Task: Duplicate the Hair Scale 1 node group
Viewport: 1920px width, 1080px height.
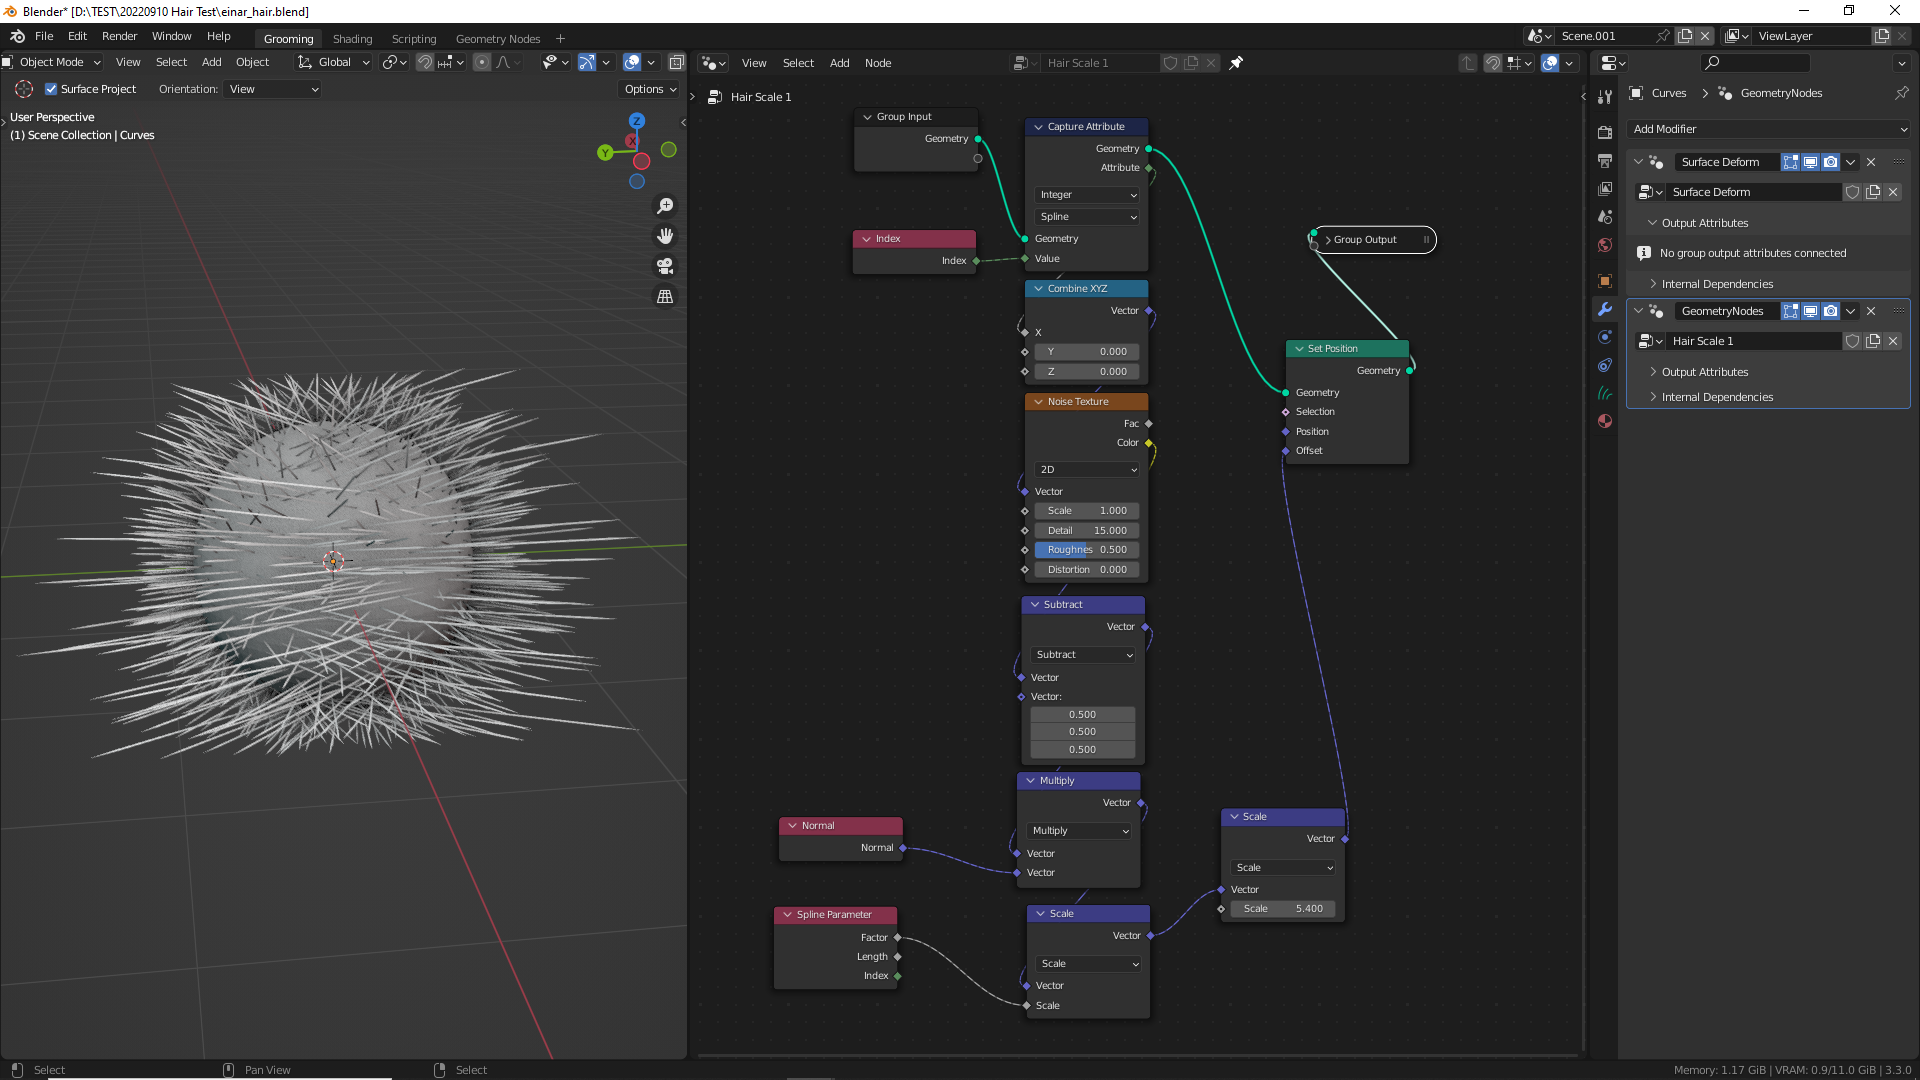Action: click(1873, 341)
